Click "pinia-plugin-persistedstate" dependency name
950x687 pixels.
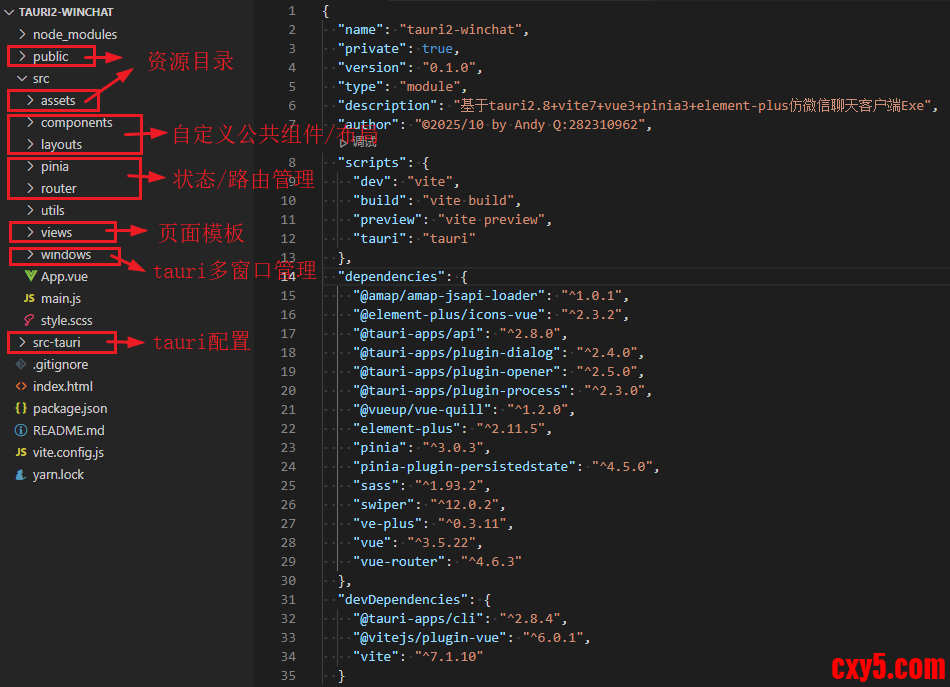(464, 466)
